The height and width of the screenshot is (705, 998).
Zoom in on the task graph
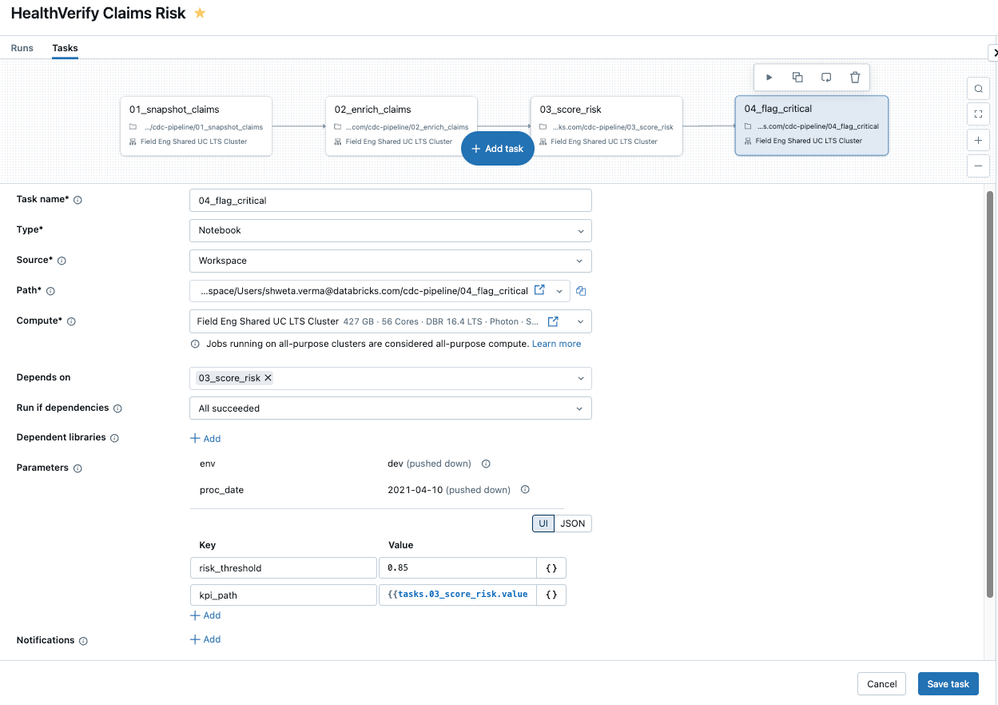click(x=978, y=140)
